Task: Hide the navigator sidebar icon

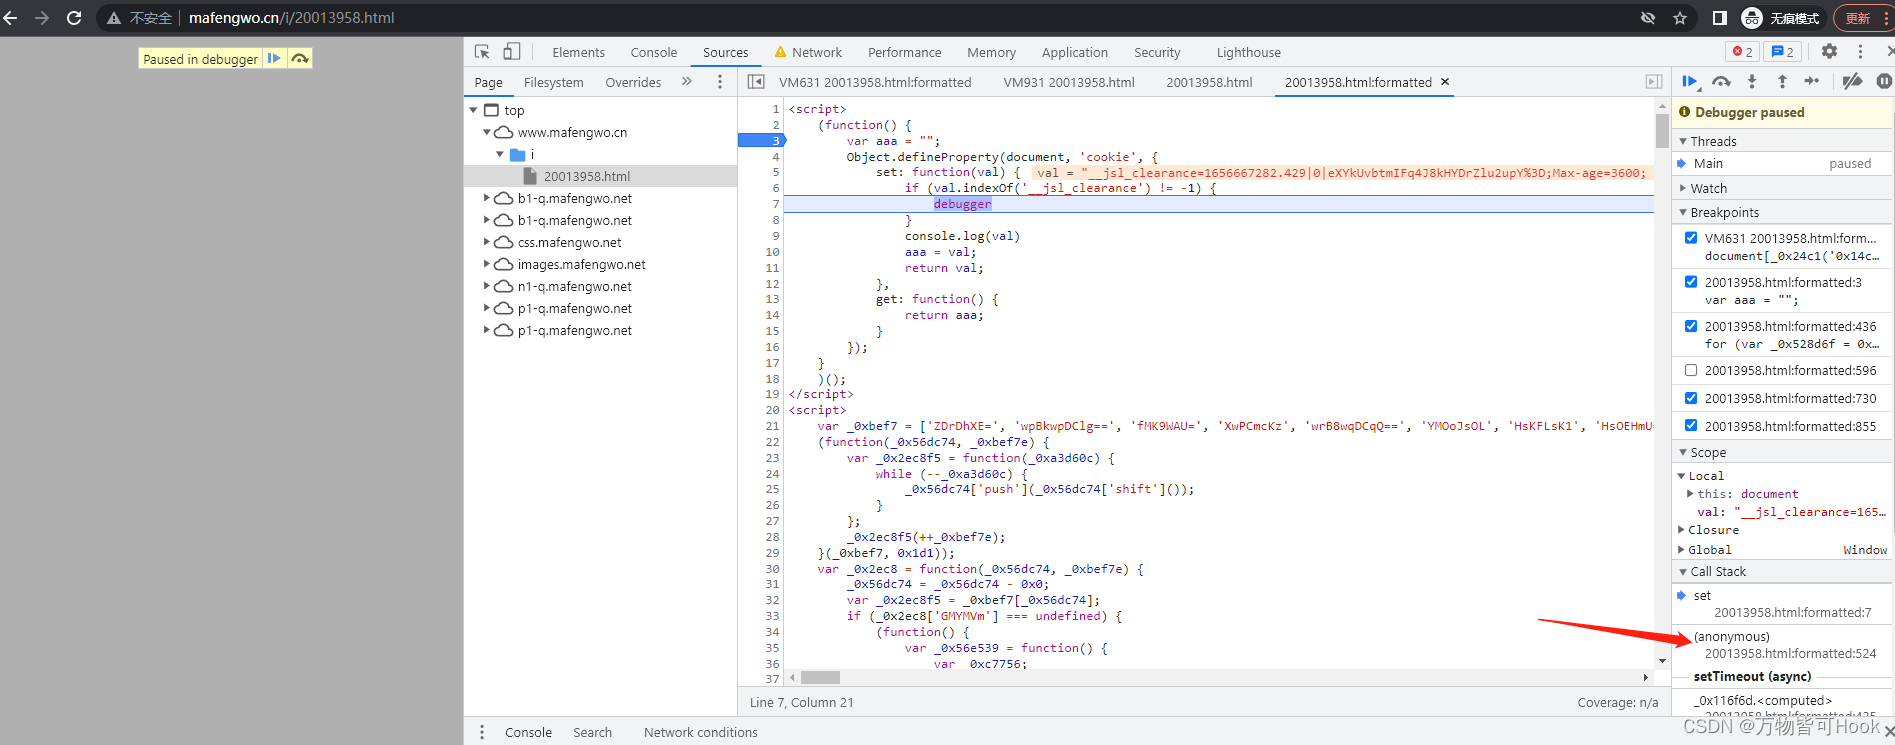Action: 756,82
